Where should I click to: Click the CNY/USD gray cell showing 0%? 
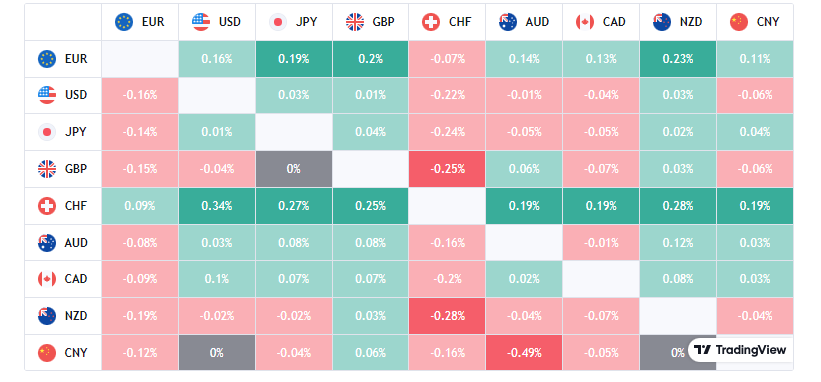[217, 353]
